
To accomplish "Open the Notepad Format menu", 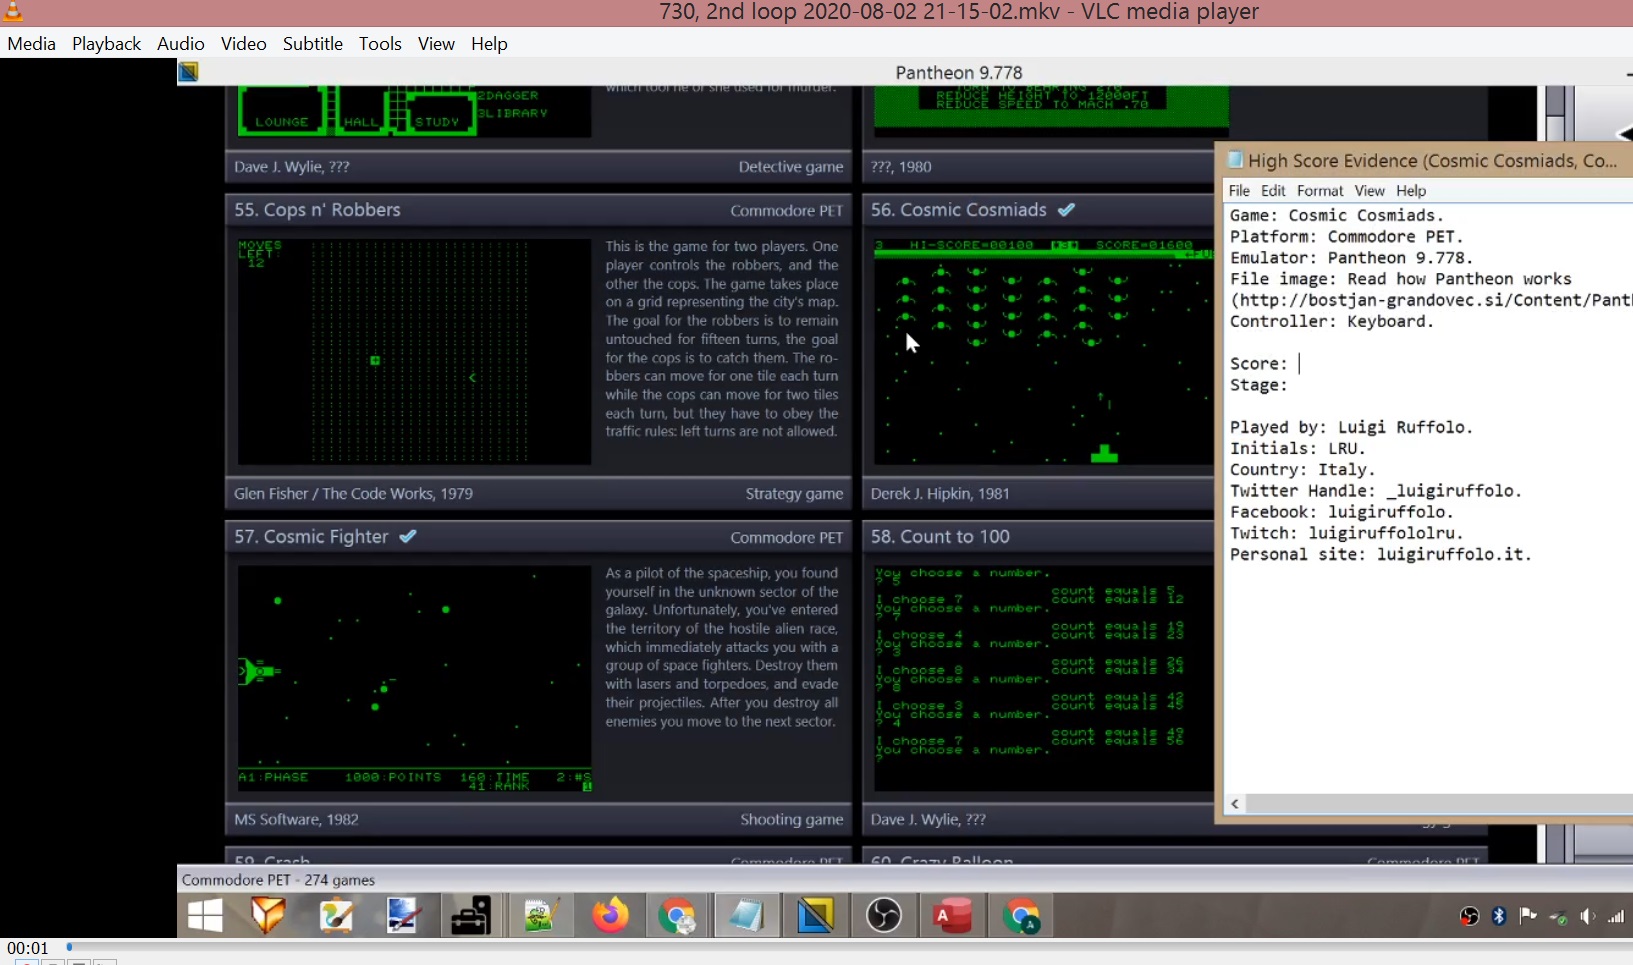I will click(x=1320, y=191).
